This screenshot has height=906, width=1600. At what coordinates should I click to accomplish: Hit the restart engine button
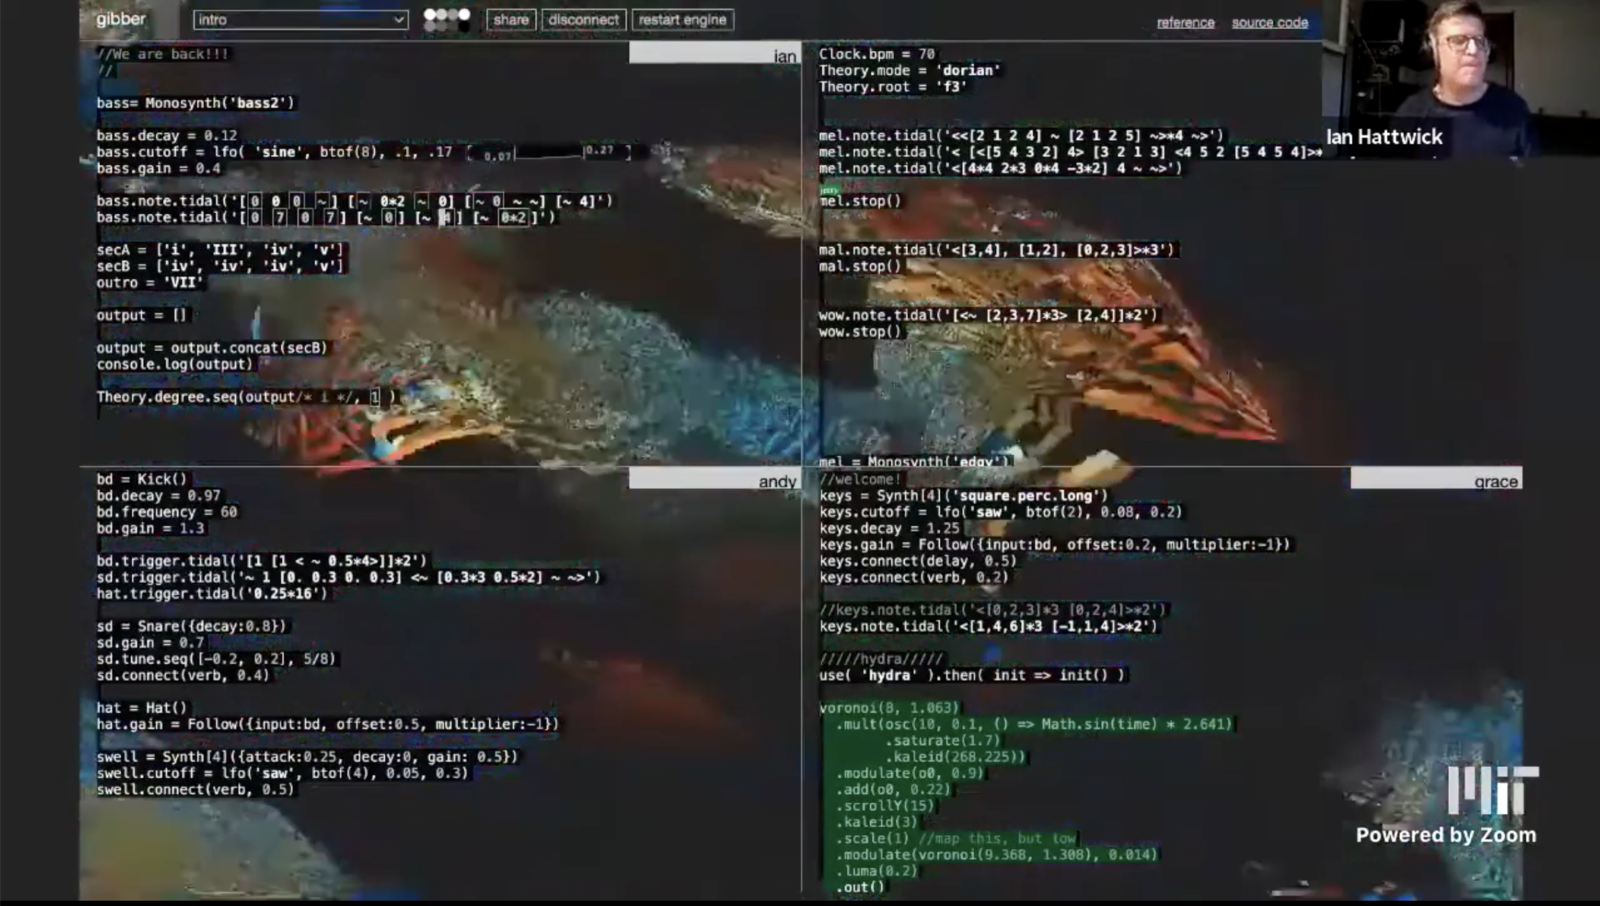coord(682,20)
